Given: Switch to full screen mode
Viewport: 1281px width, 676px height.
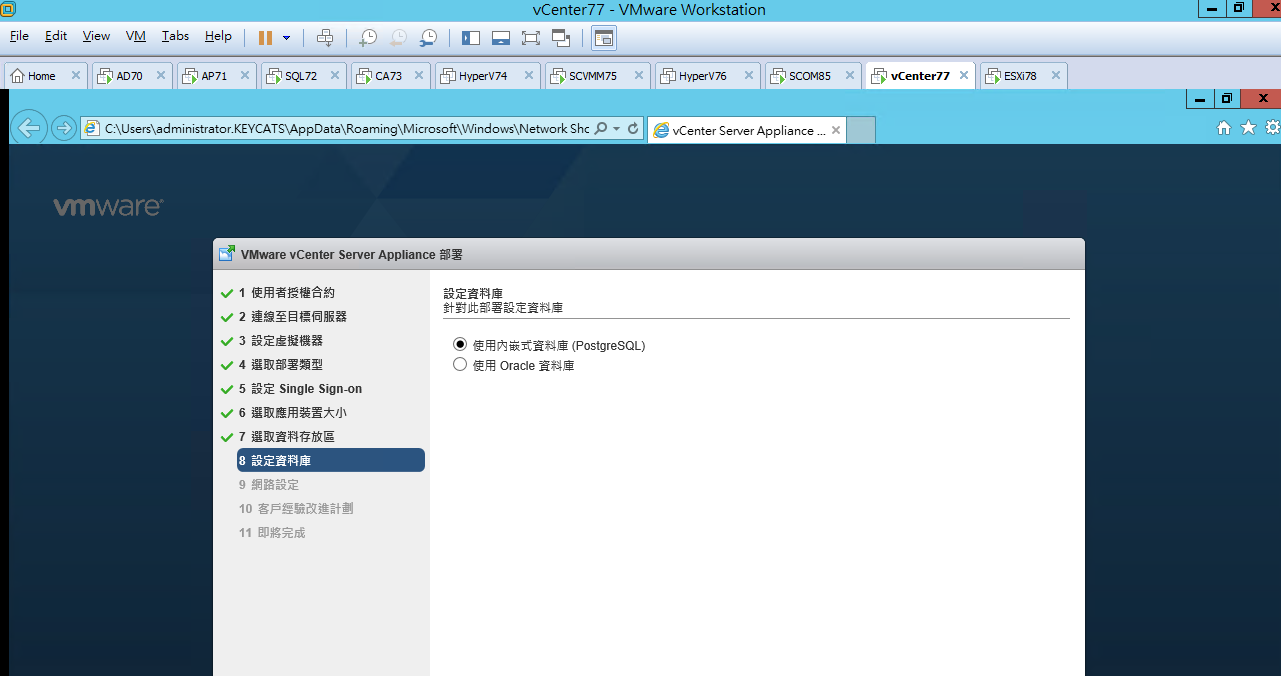Looking at the screenshot, I should 531,37.
